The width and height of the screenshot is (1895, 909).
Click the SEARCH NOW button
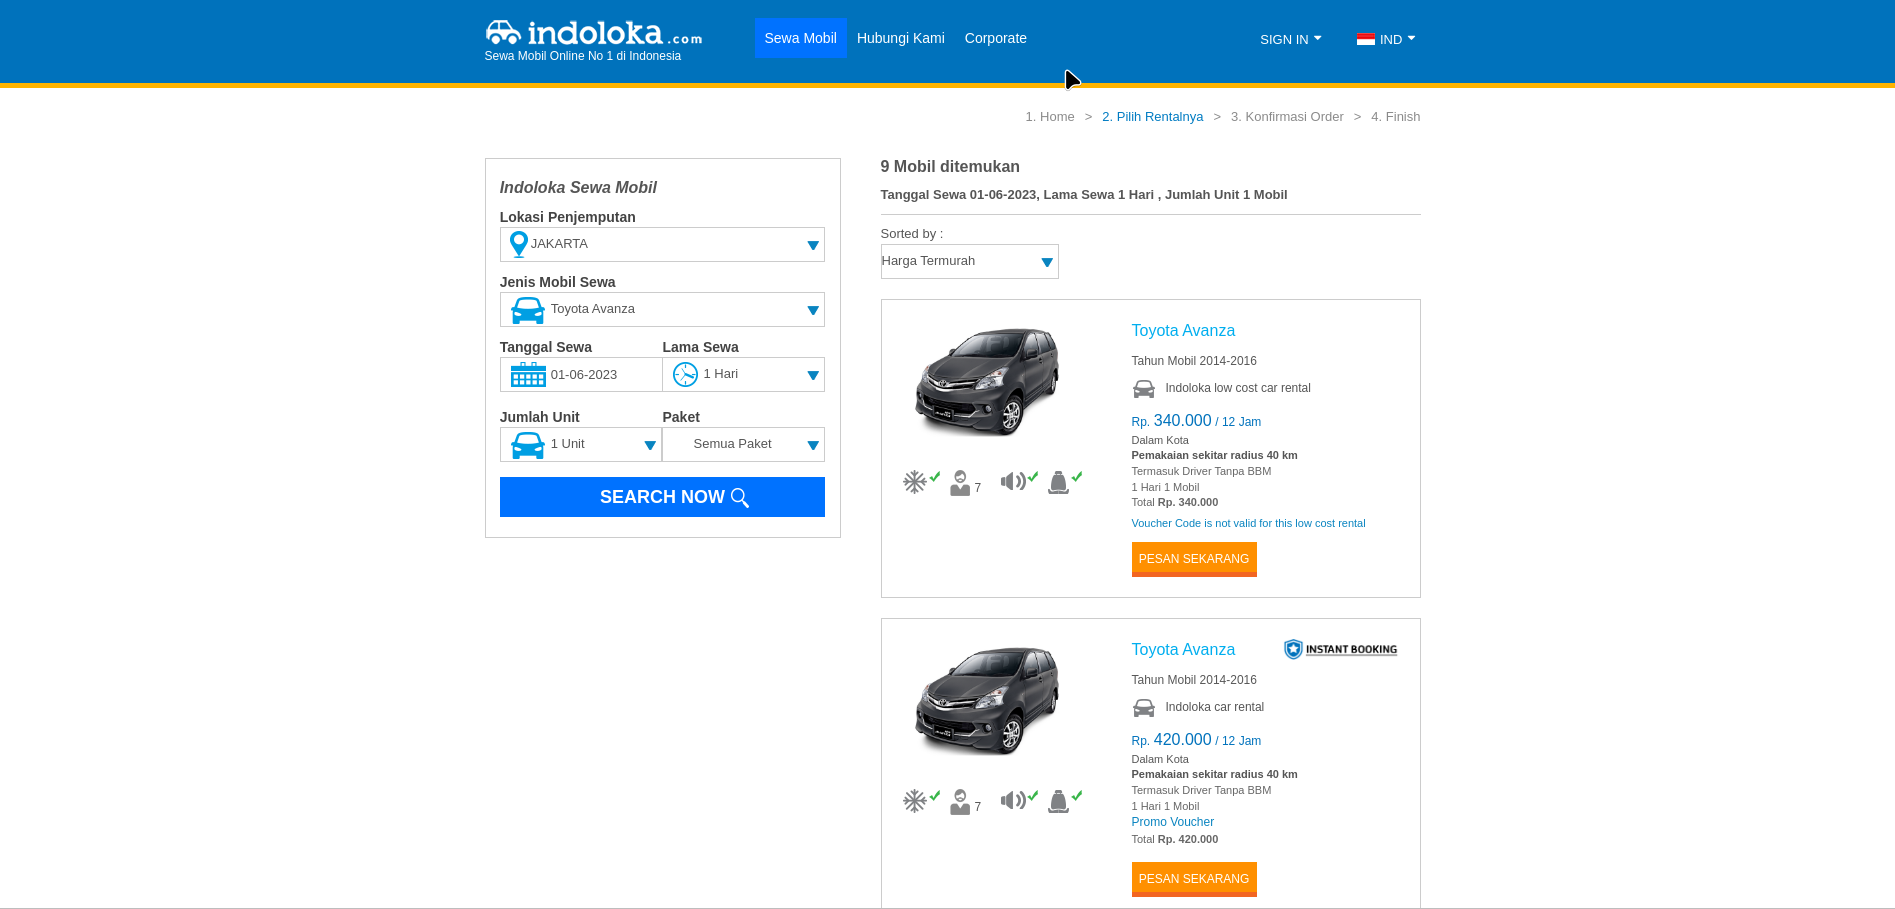coord(662,497)
